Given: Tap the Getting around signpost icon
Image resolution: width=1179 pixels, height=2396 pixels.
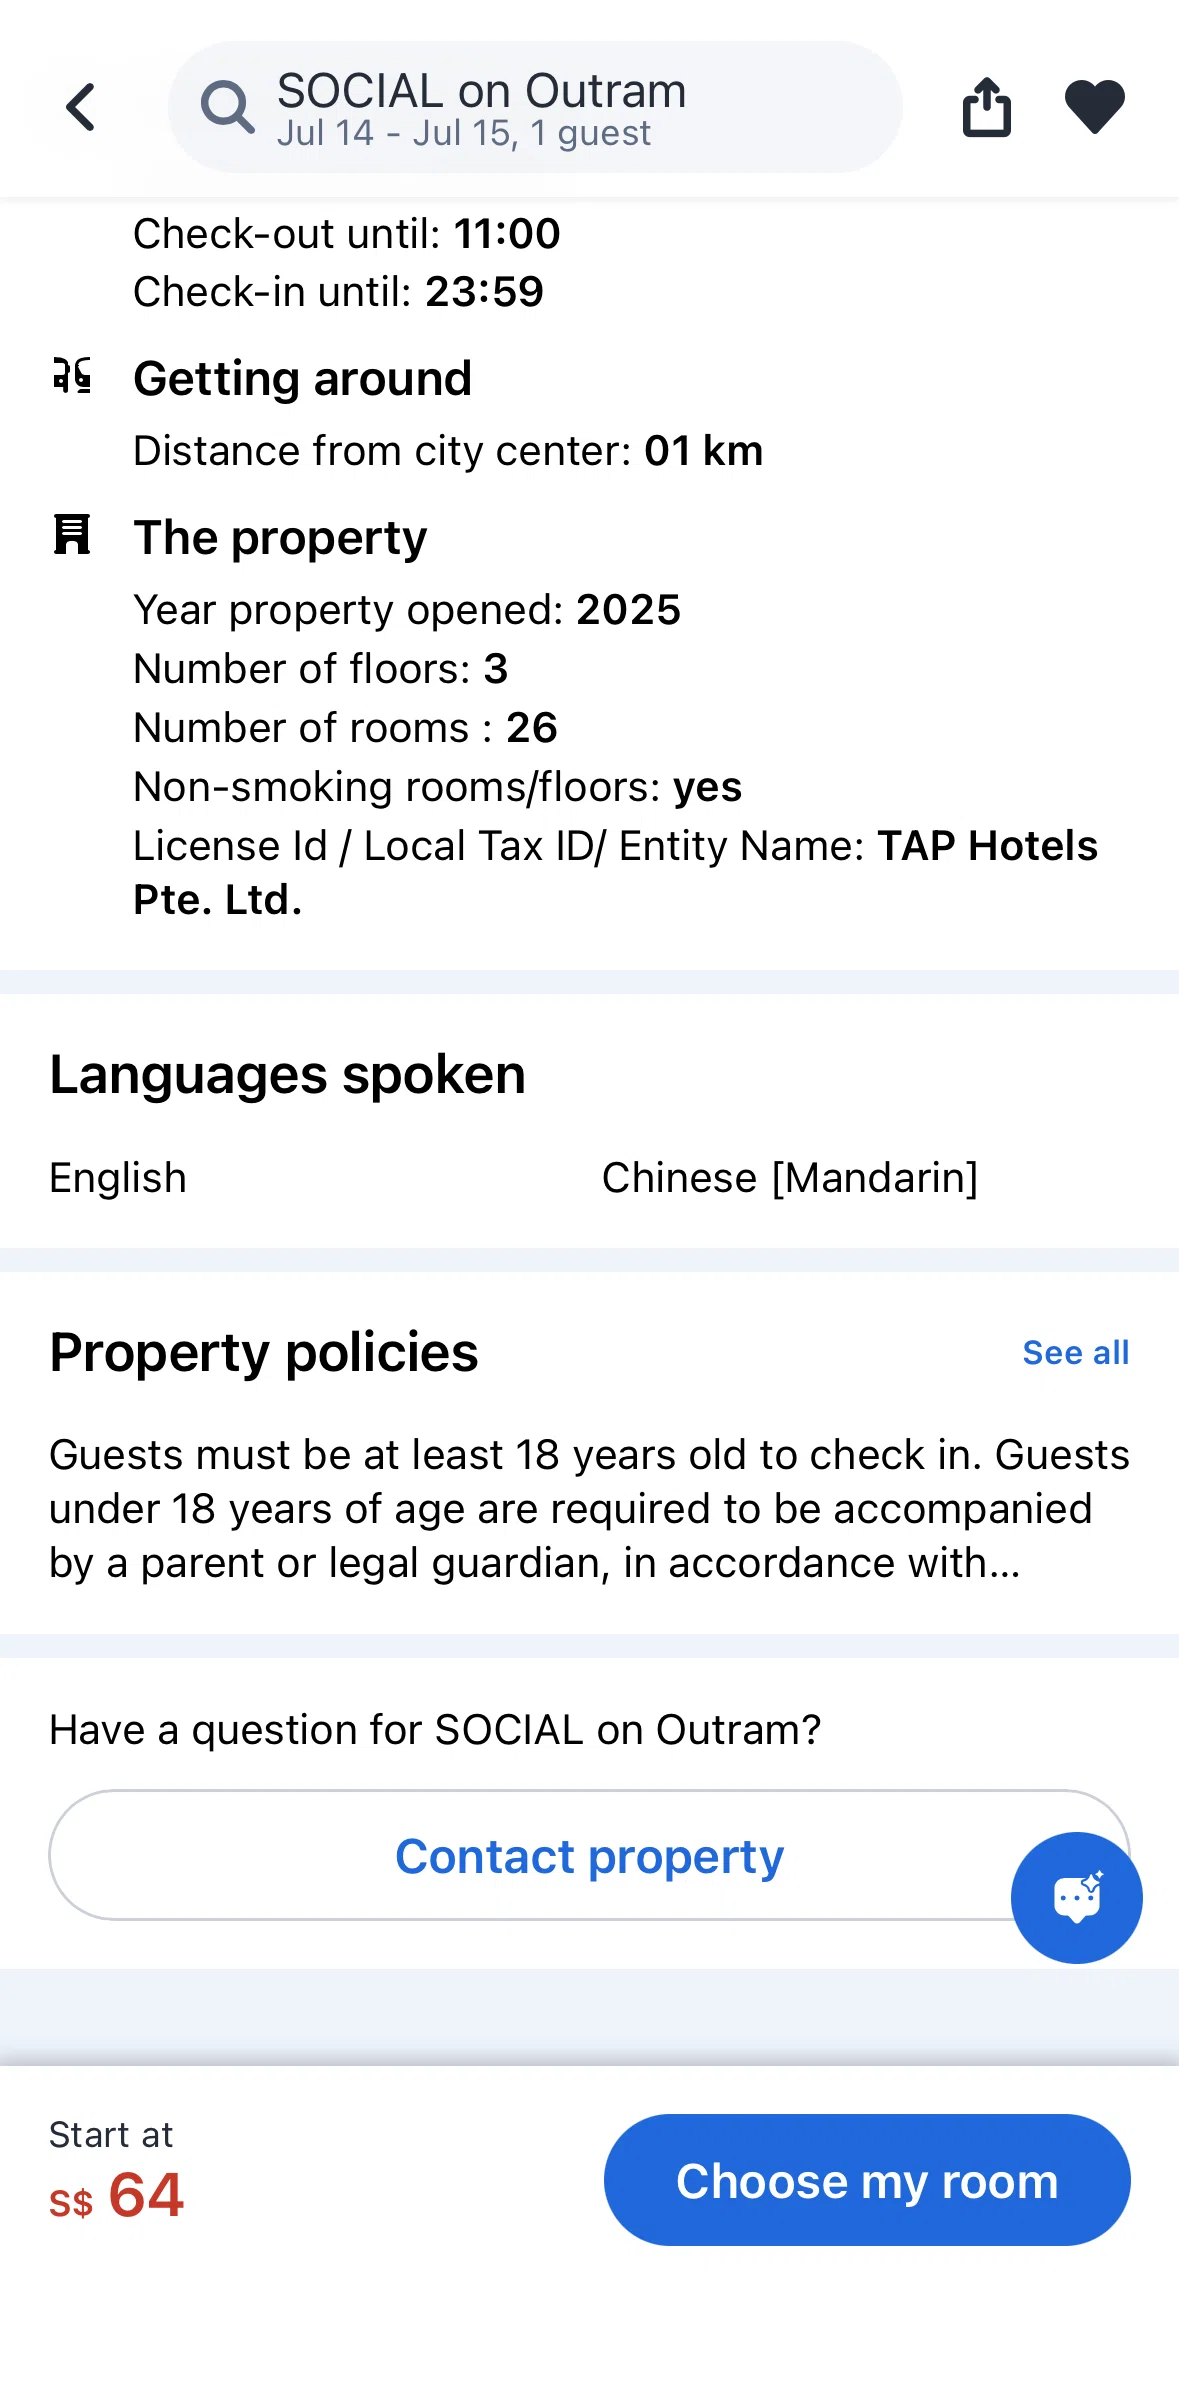Looking at the screenshot, I should tap(72, 376).
